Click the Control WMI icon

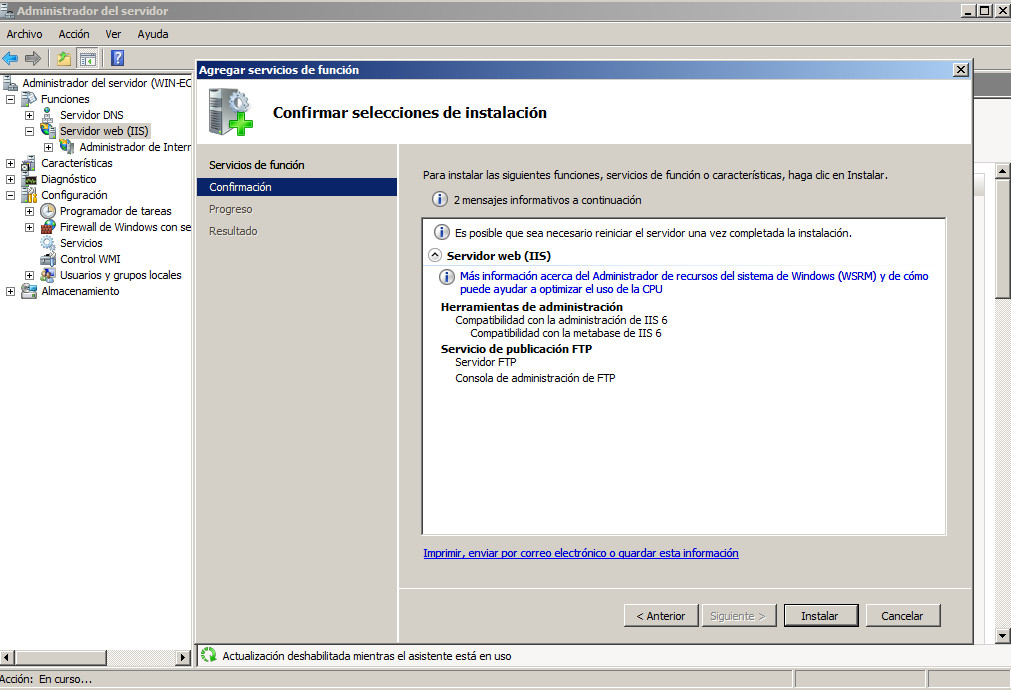(48, 259)
